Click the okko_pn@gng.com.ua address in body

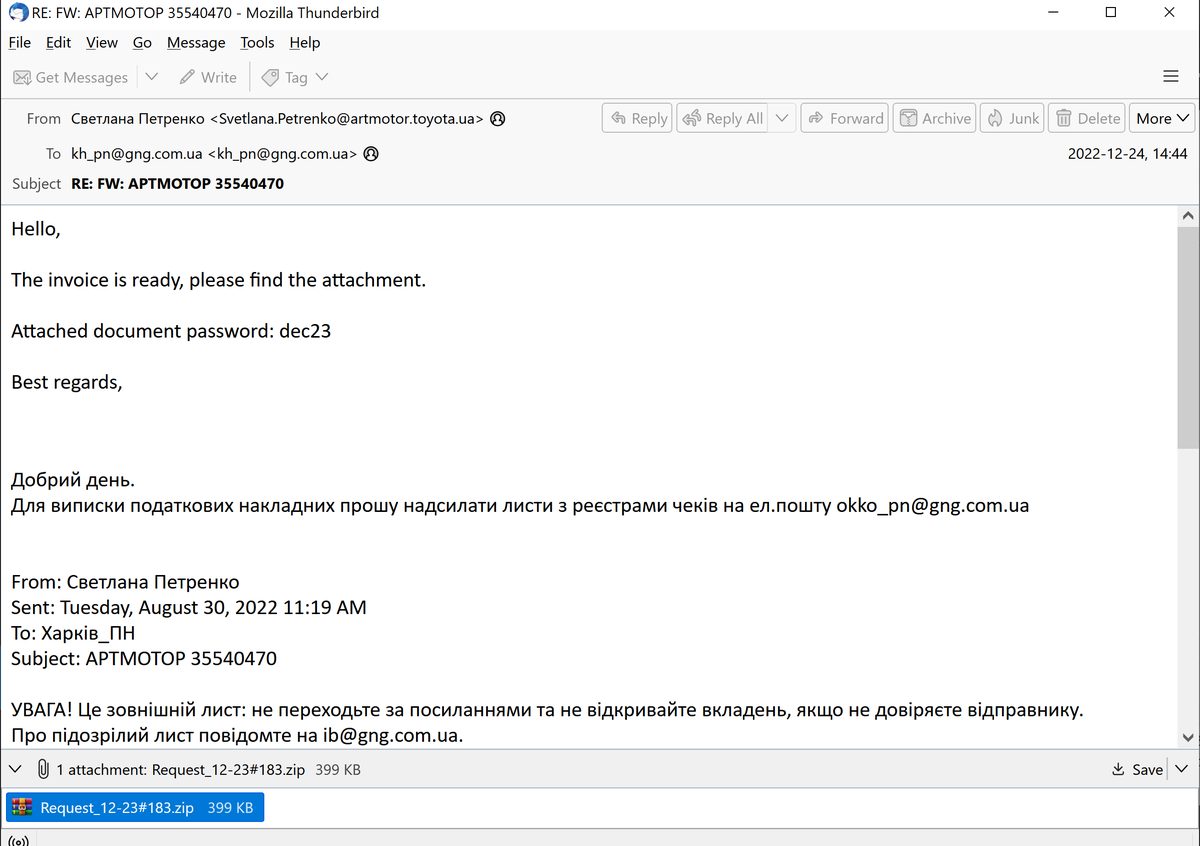click(932, 505)
